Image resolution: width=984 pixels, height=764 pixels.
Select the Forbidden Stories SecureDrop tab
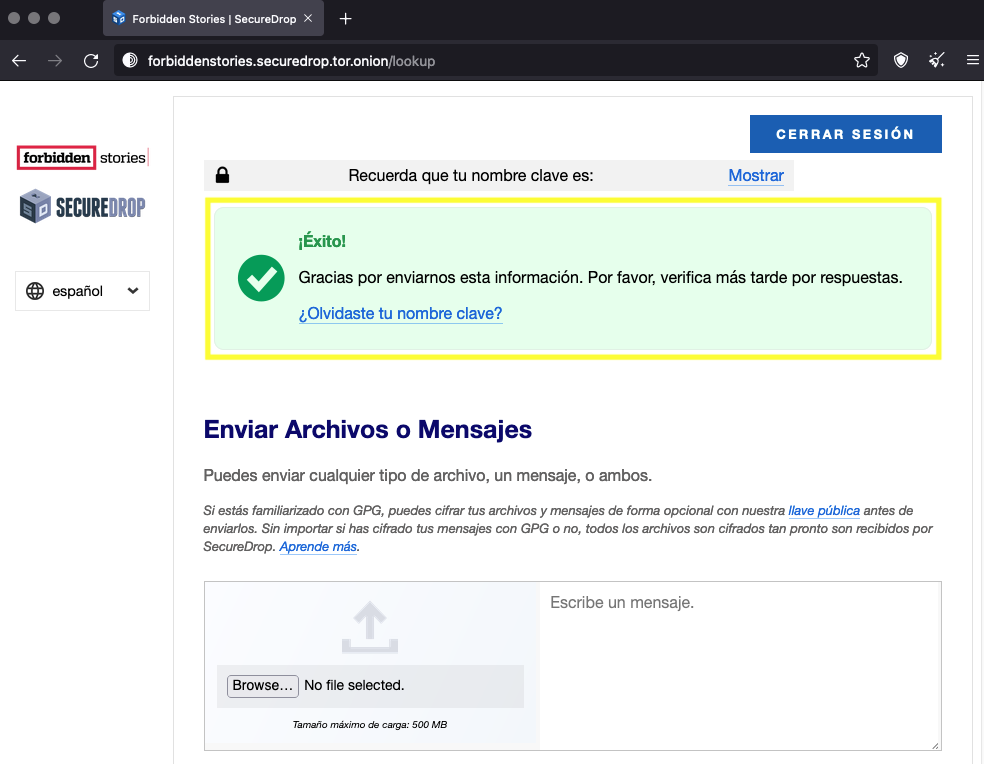[x=205, y=19]
